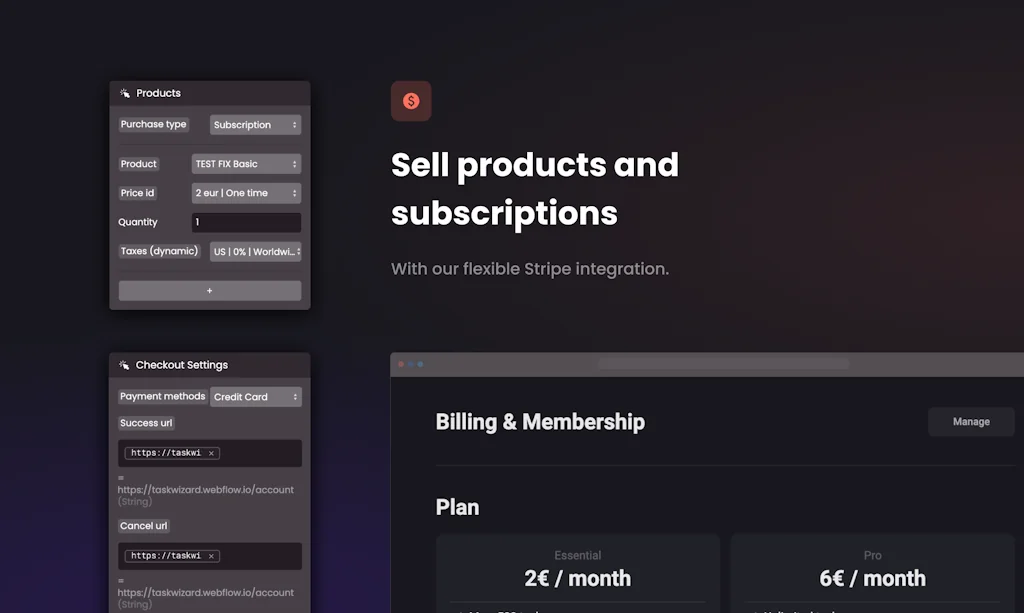Open the Purchase type dropdown set to Subscription
The height and width of the screenshot is (613, 1024).
click(255, 124)
